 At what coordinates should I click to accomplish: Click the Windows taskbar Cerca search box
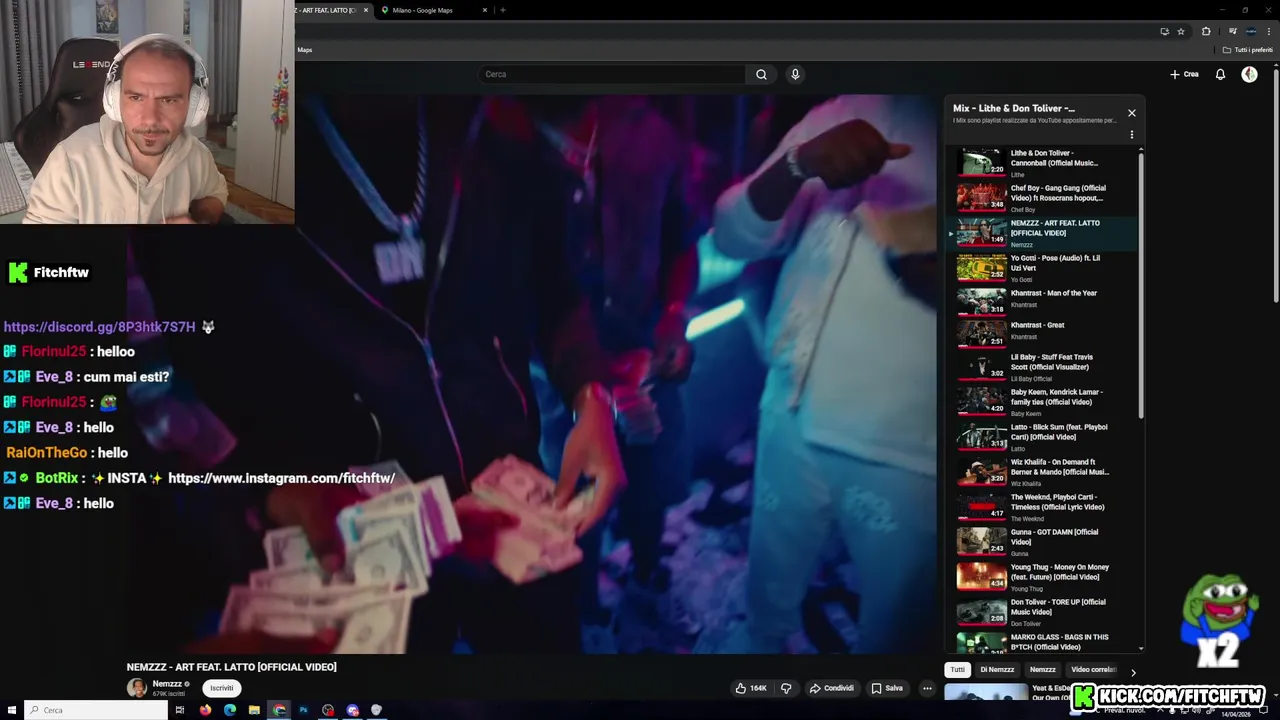pyautogui.click(x=95, y=710)
